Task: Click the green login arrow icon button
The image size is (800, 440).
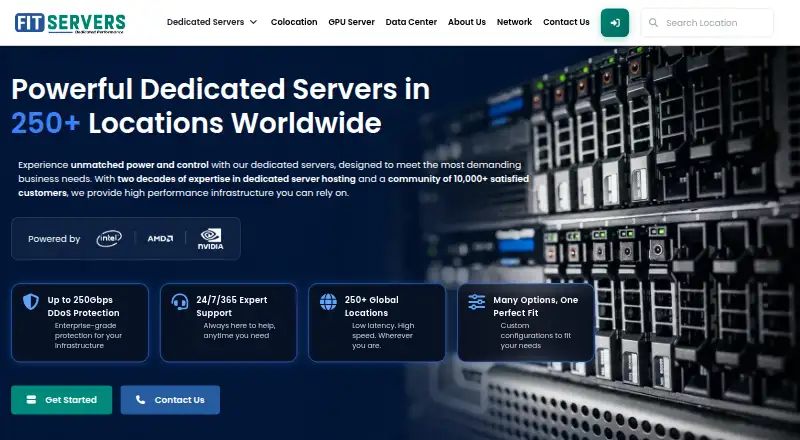Action: point(614,23)
